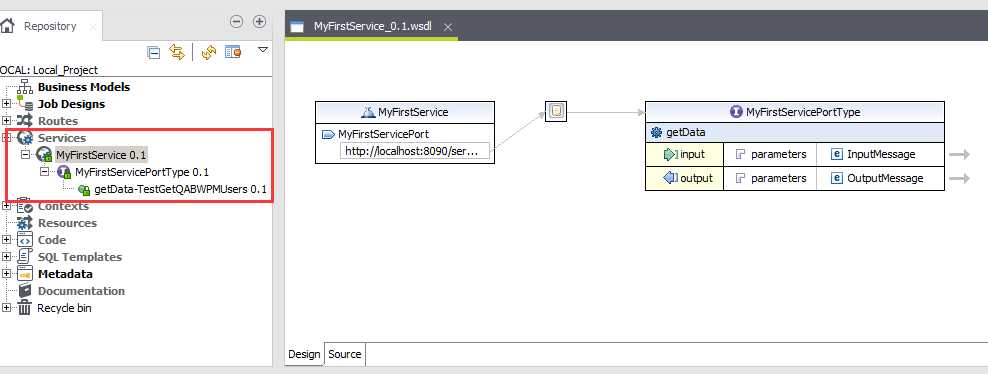Open the OutputMessage element
The height and width of the screenshot is (374, 988).
880,178
